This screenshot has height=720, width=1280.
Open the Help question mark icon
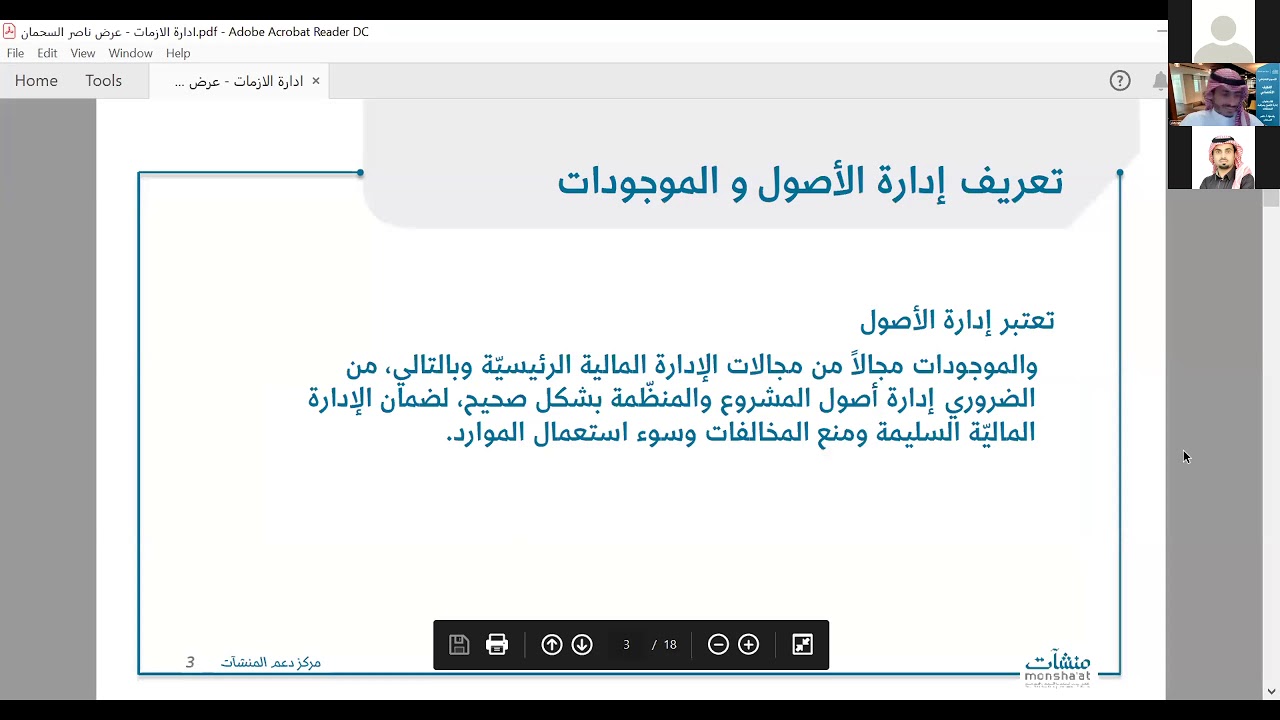[1120, 81]
